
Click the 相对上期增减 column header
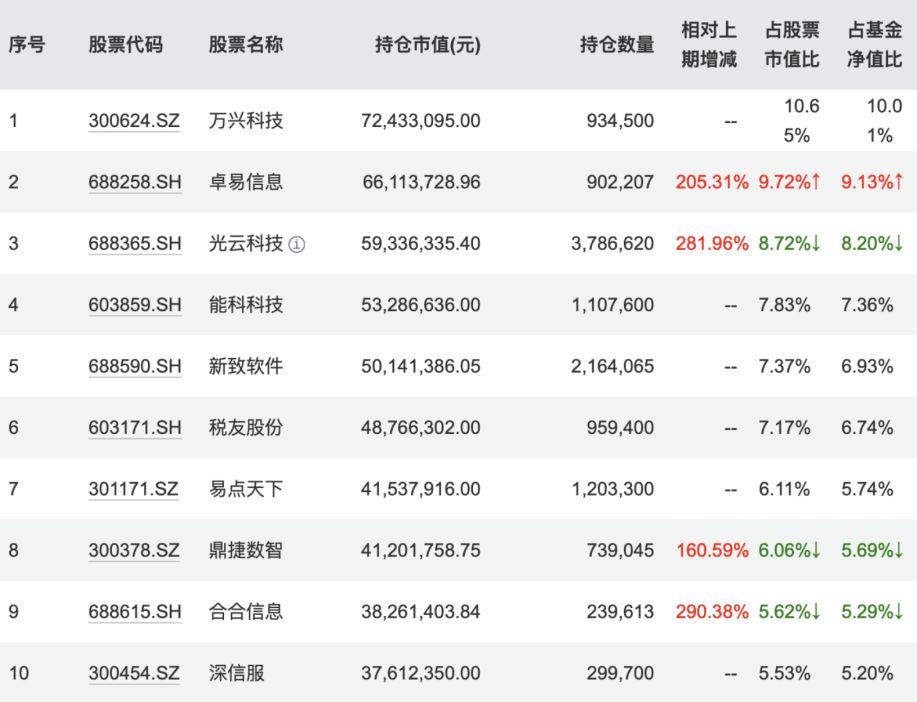[707, 44]
